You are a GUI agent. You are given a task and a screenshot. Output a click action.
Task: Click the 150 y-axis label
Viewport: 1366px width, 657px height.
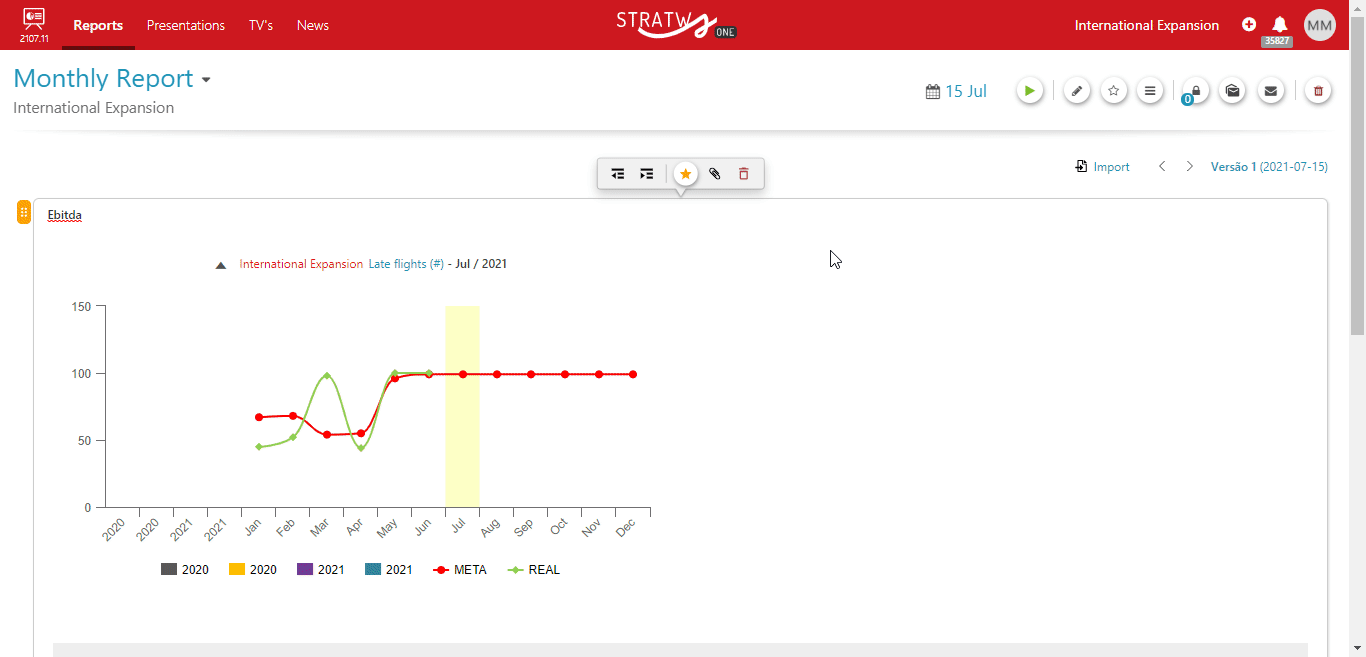tap(81, 307)
